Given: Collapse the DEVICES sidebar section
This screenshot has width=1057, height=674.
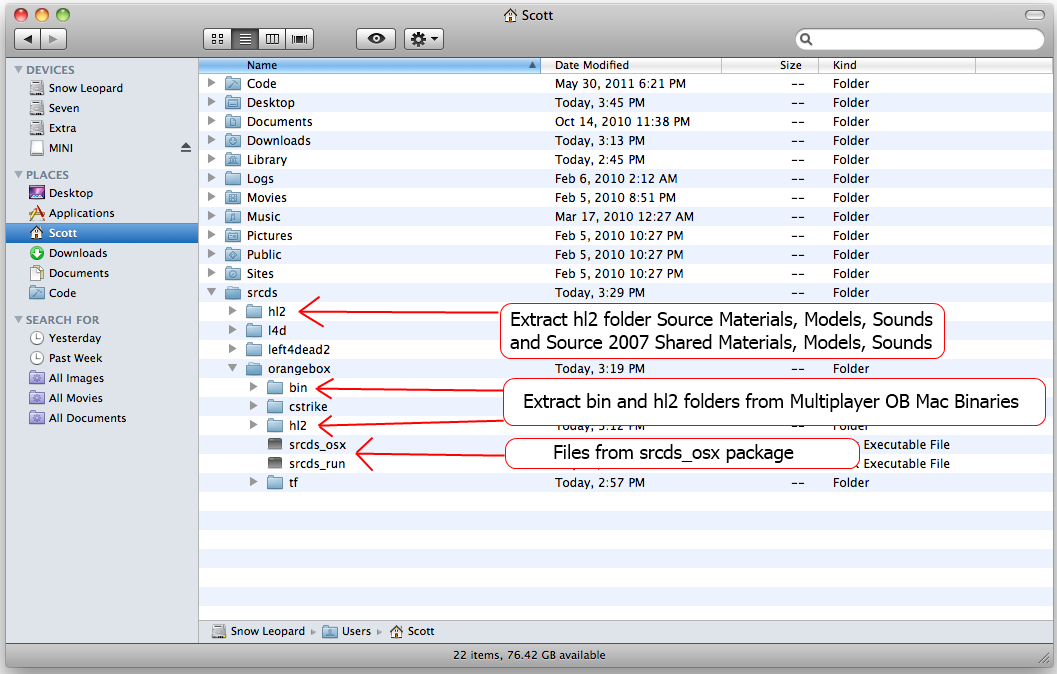Looking at the screenshot, I should [x=18, y=69].
